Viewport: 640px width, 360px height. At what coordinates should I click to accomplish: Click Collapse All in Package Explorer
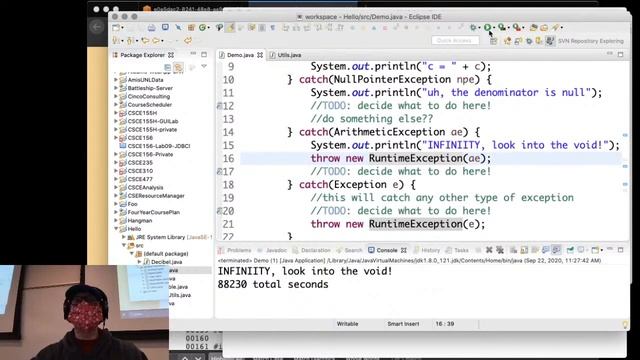167,67
